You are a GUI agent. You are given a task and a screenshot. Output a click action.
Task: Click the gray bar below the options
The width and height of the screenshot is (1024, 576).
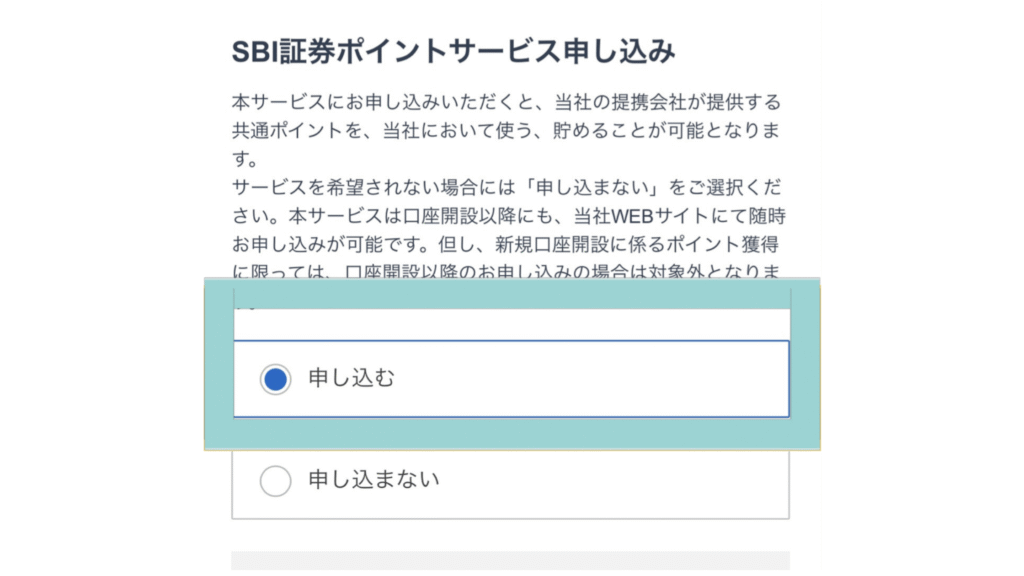(x=510, y=560)
